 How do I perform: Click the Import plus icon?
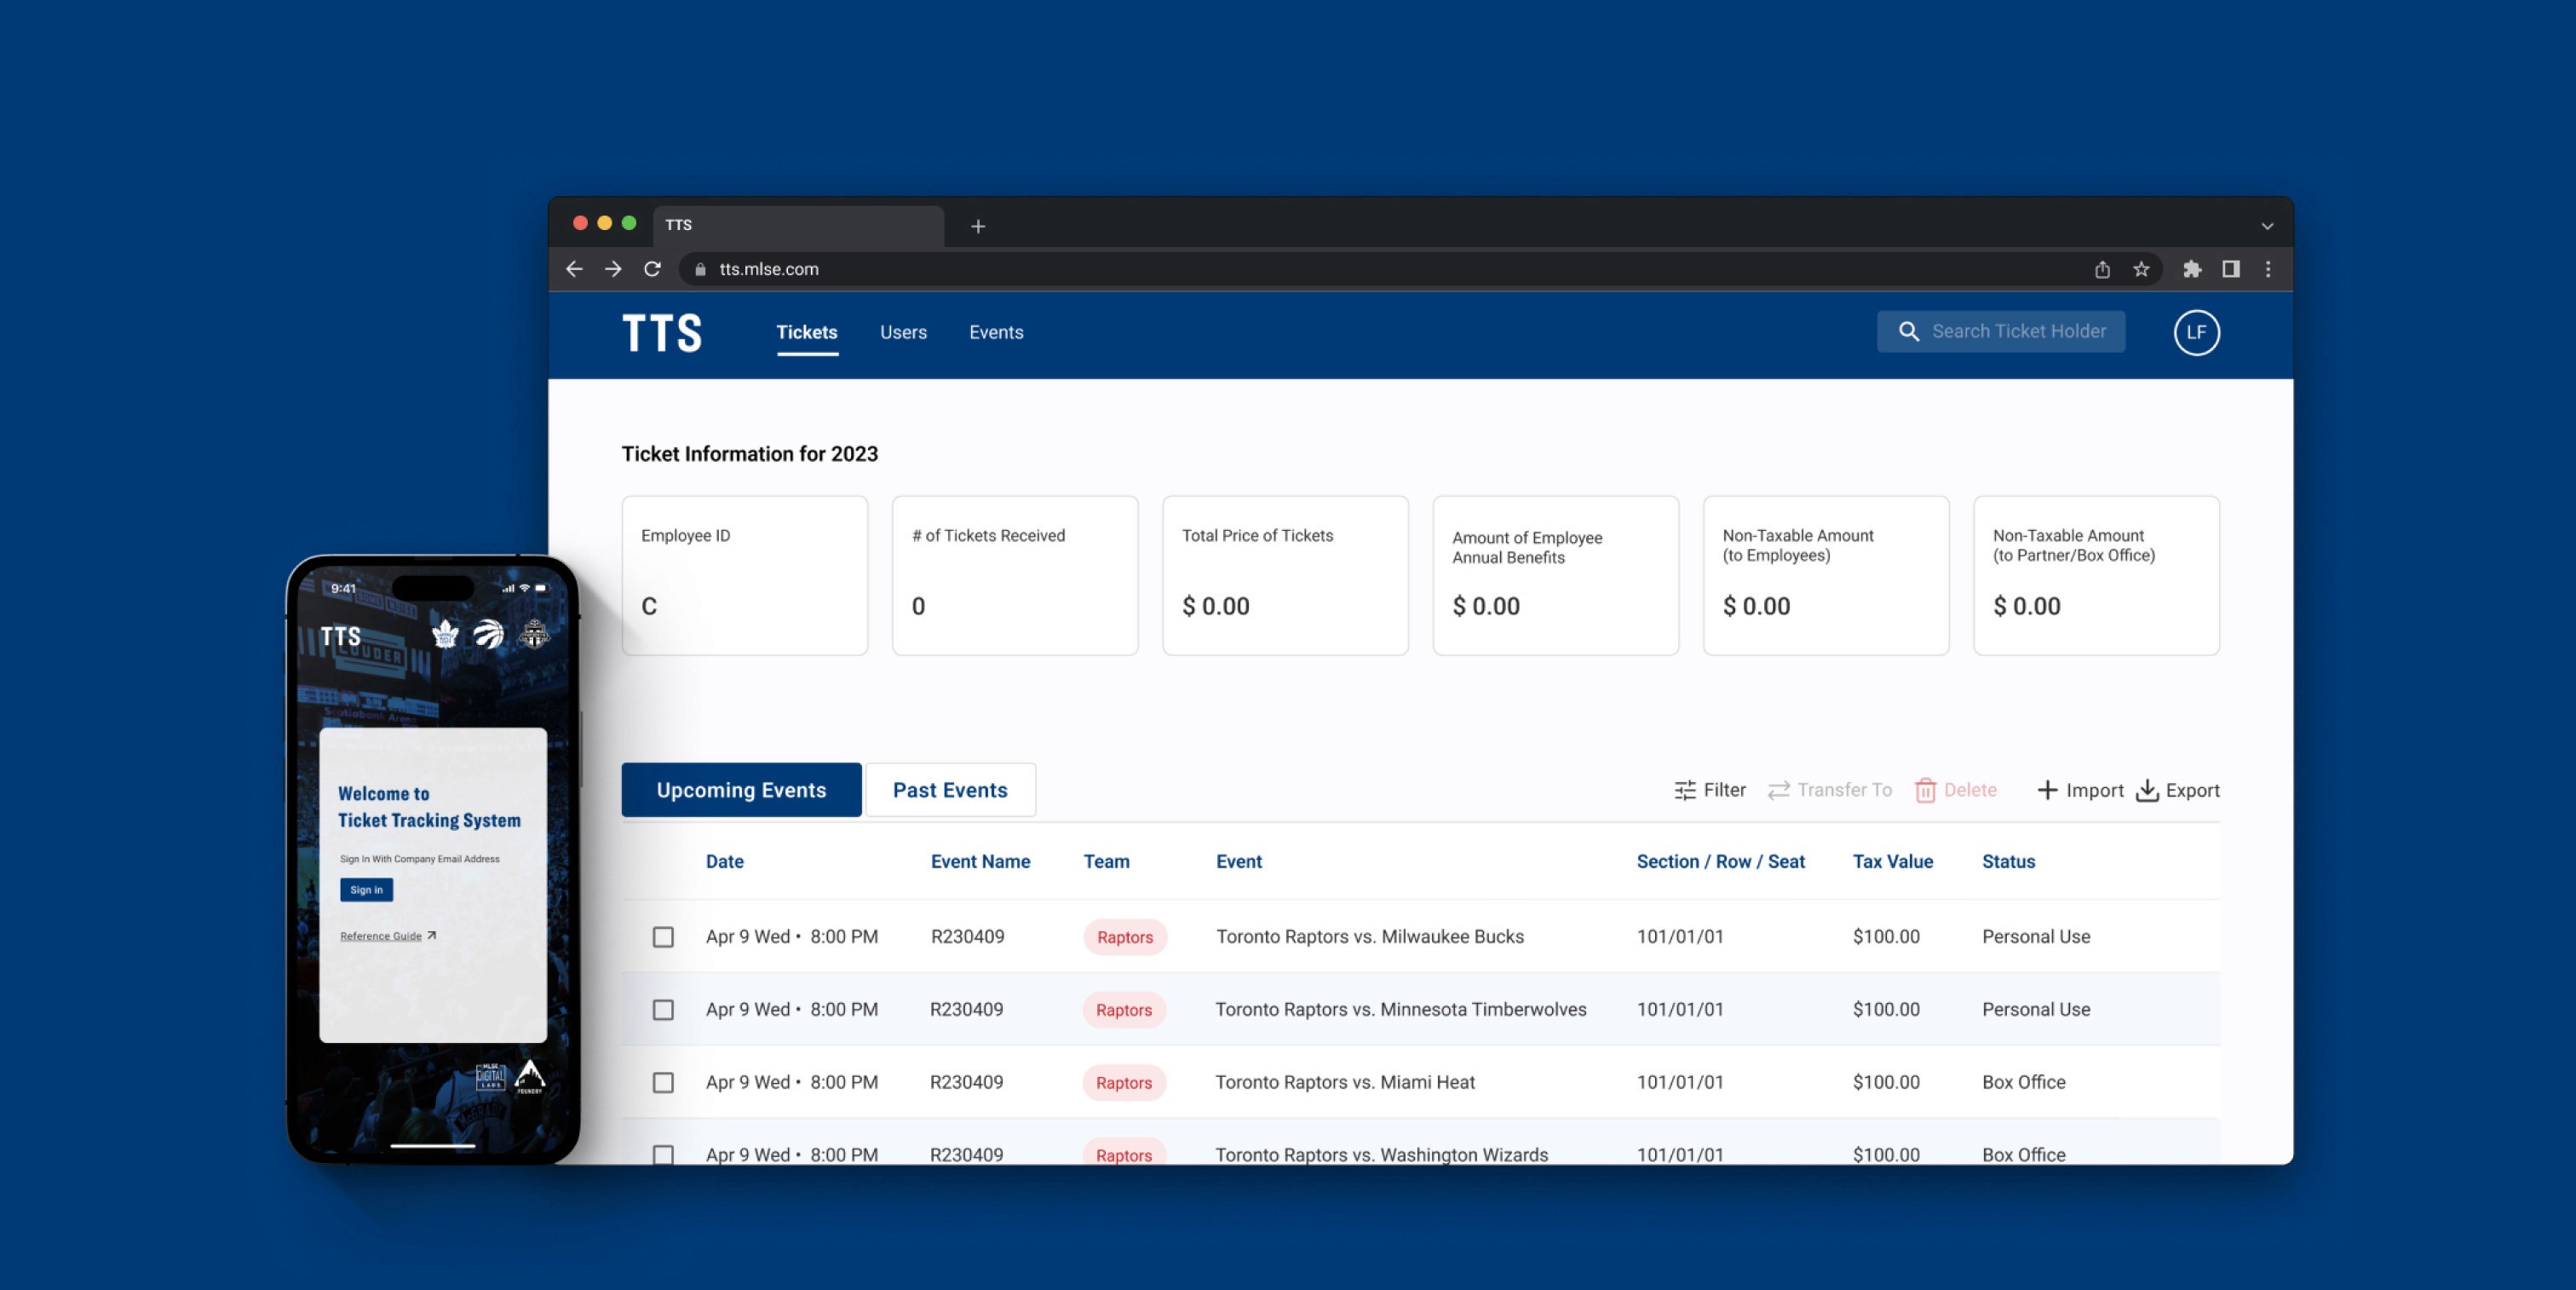pos(2047,790)
